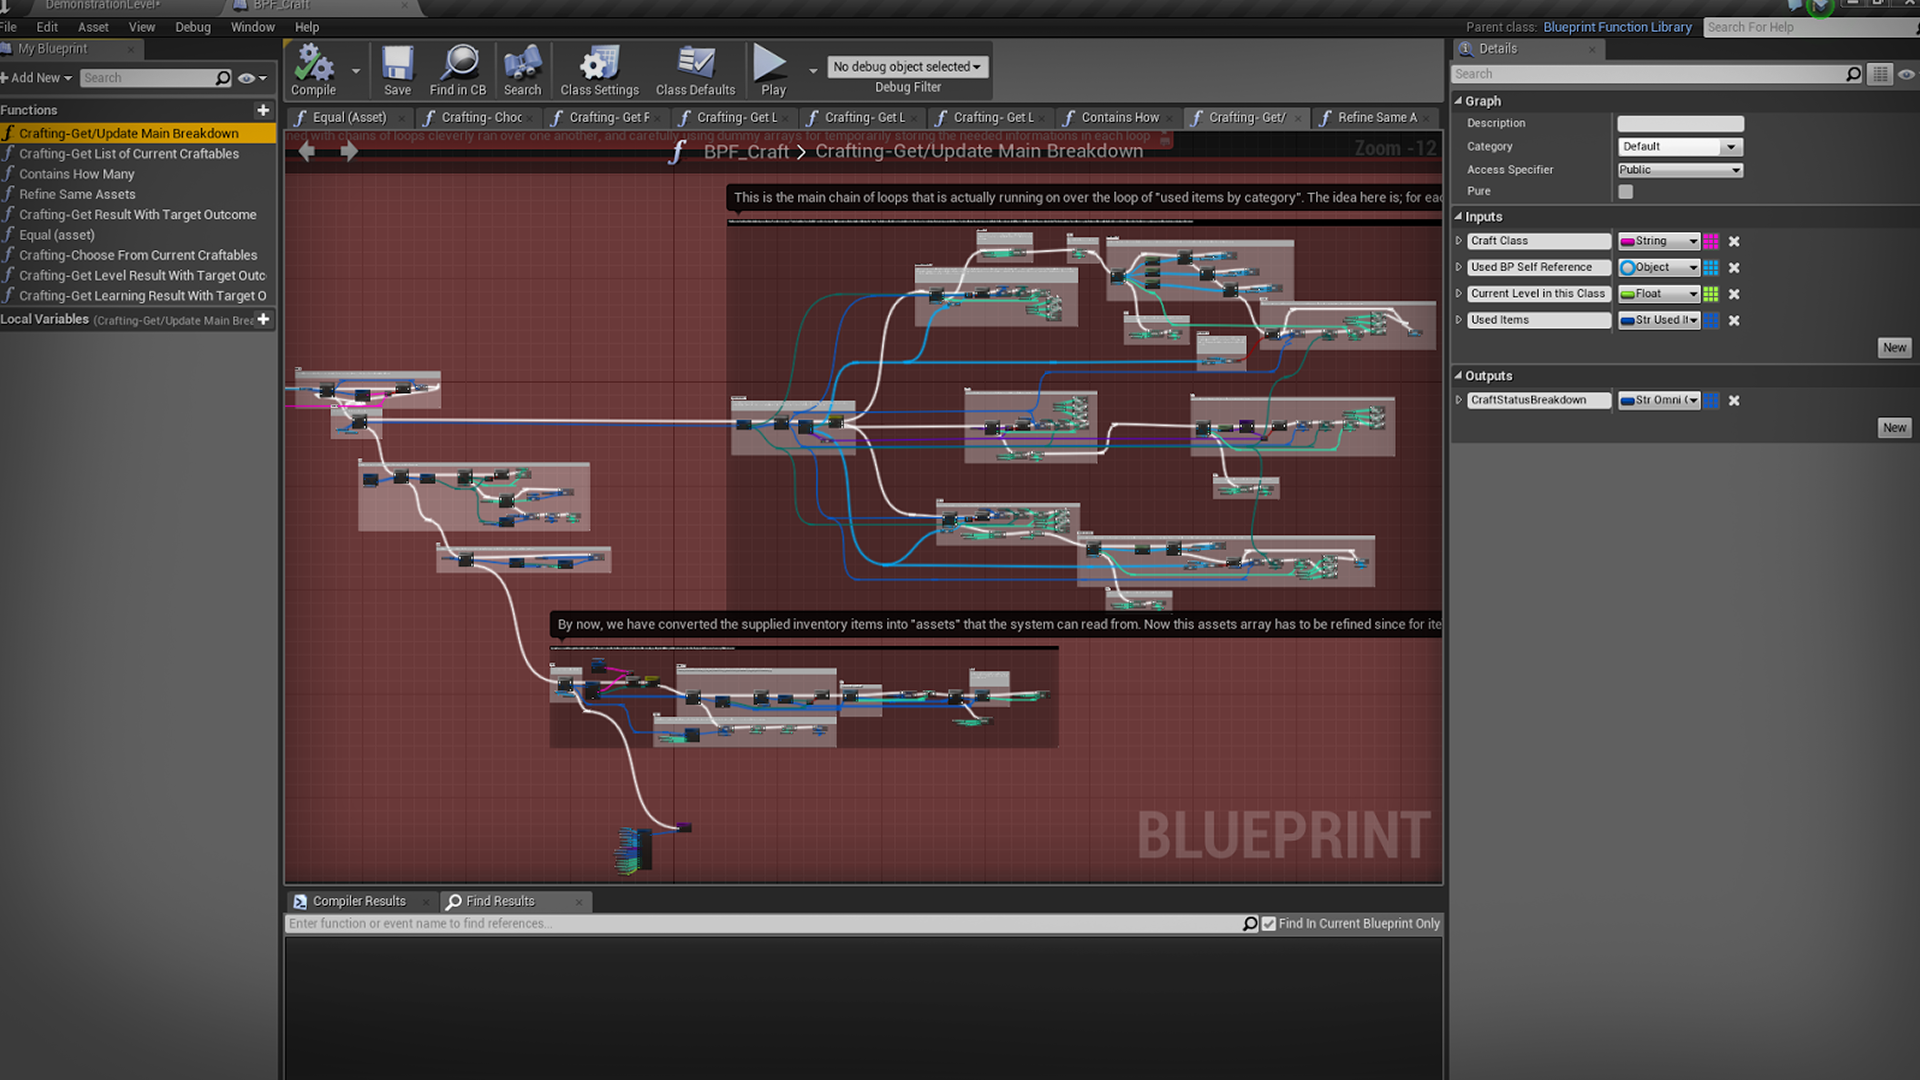The height and width of the screenshot is (1080, 1920).
Task: Navigate to BPF_Craft via the breadcrumb
Action: click(748, 151)
